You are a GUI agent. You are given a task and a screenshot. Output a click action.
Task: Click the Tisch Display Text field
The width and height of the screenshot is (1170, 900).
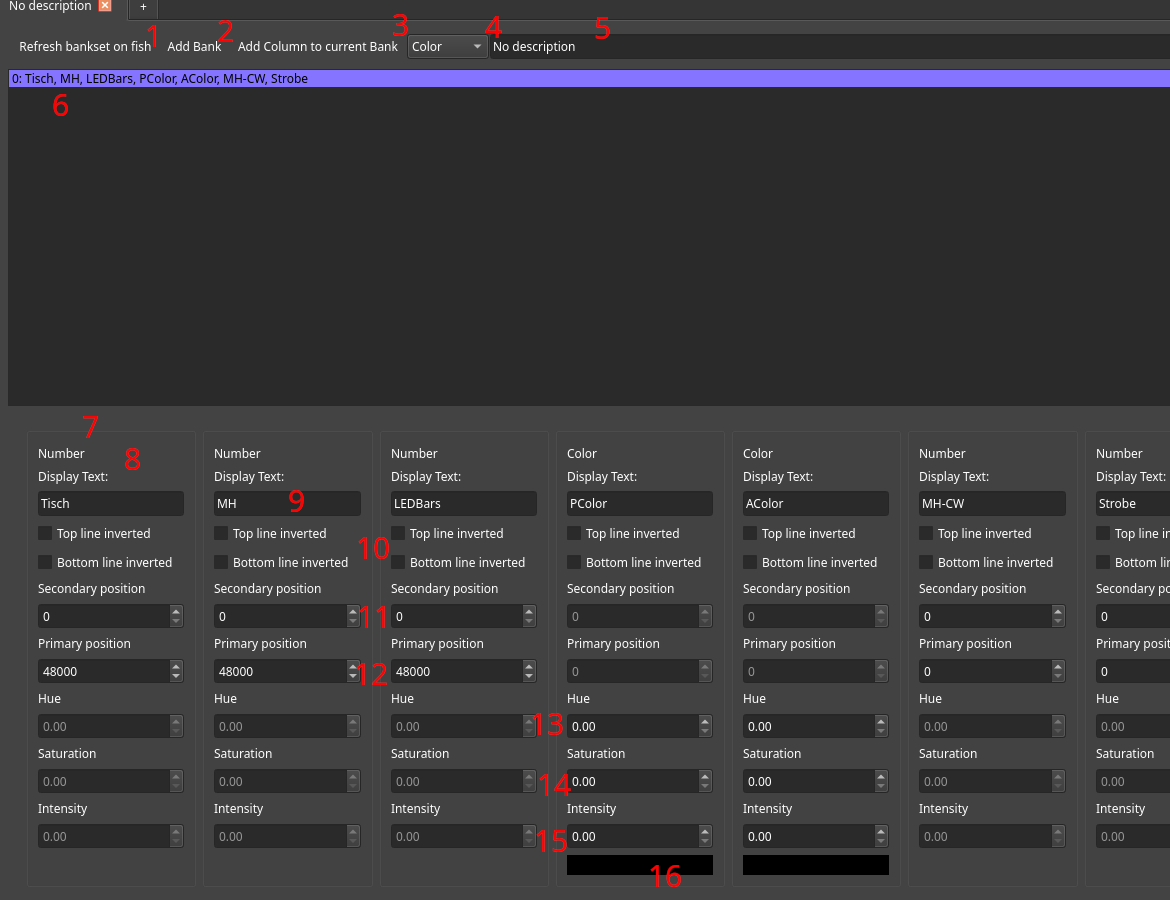pyautogui.click(x=110, y=503)
